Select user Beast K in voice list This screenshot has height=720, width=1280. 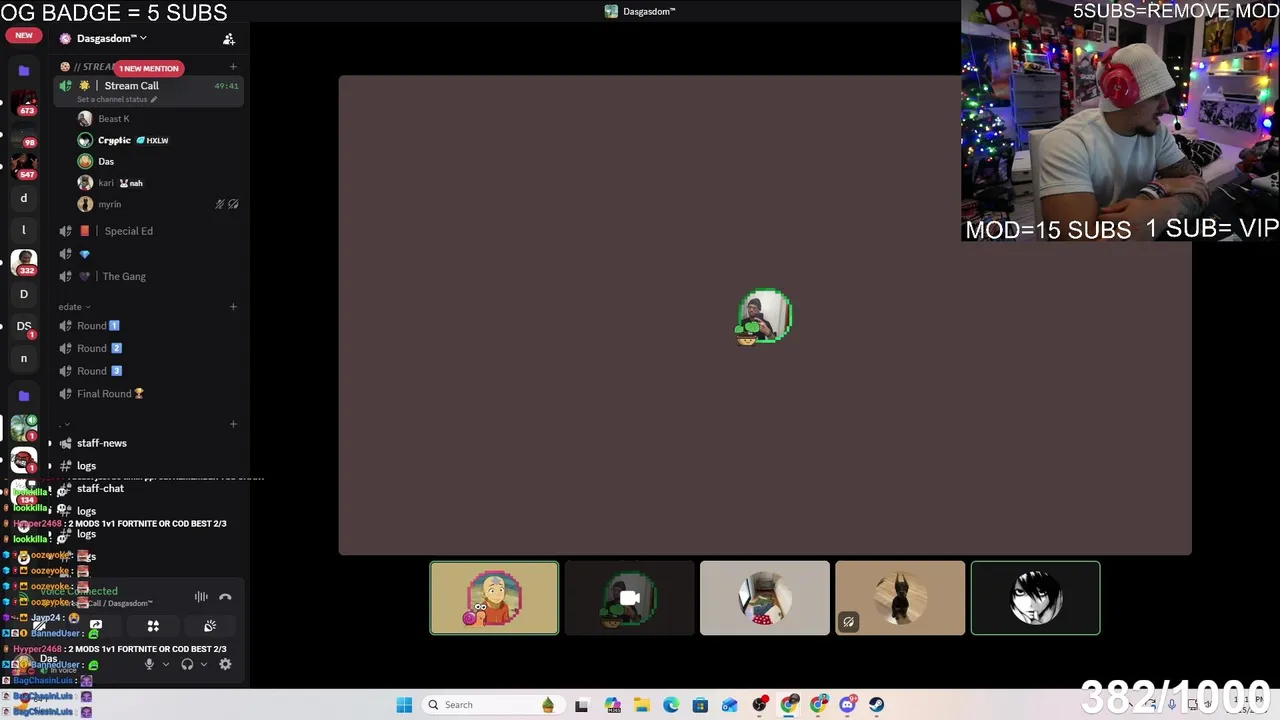[x=150, y=119]
